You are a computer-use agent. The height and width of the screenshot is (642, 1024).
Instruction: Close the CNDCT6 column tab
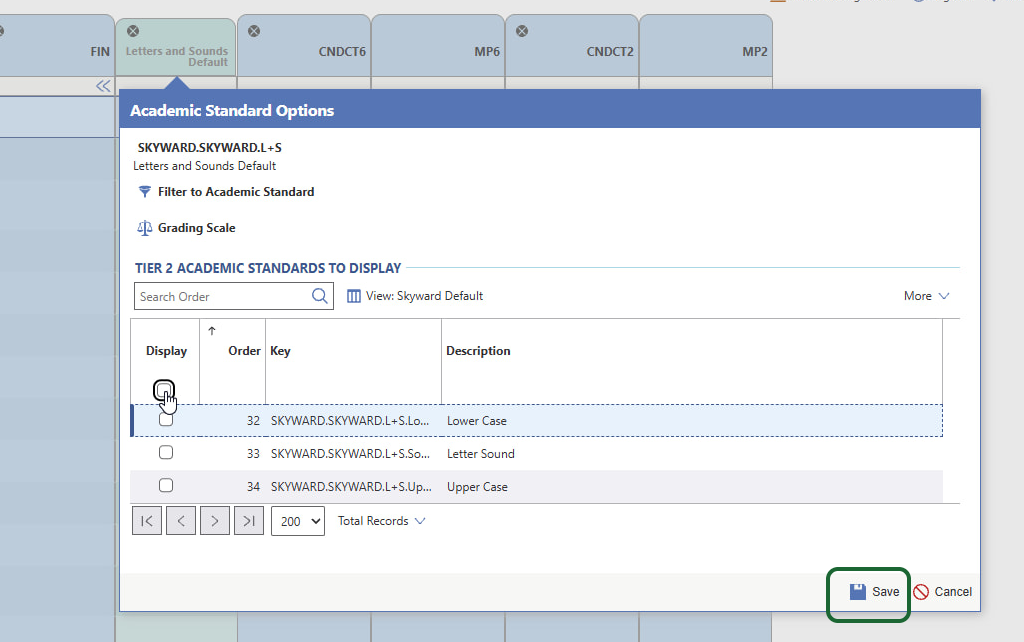254,31
